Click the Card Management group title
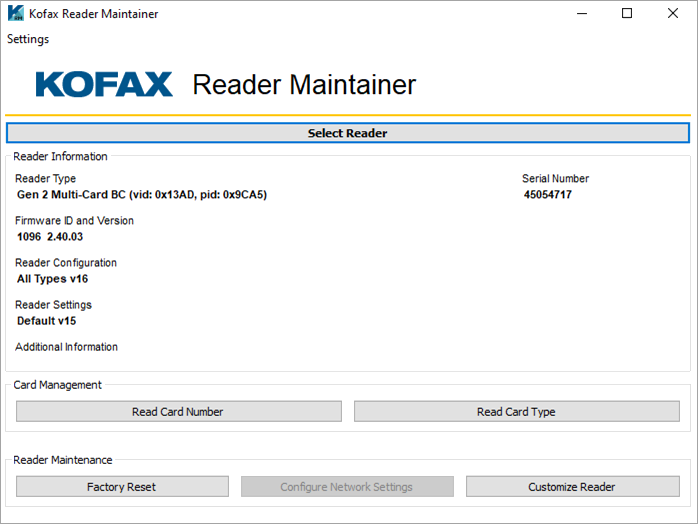Image resolution: width=698 pixels, height=524 pixels. 57,385
